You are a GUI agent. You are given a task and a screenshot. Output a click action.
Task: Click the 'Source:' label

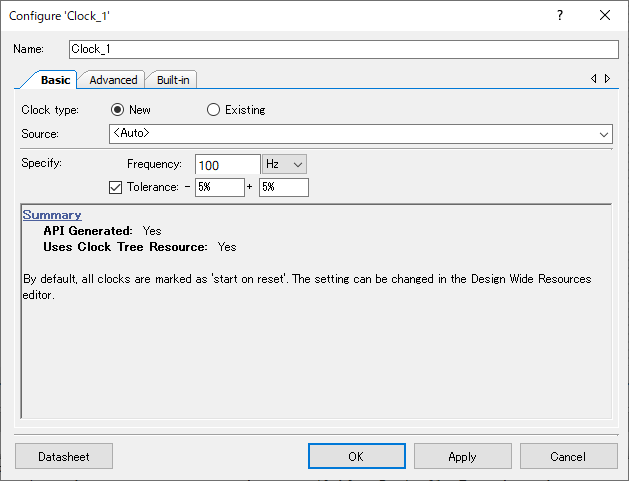[x=40, y=134]
